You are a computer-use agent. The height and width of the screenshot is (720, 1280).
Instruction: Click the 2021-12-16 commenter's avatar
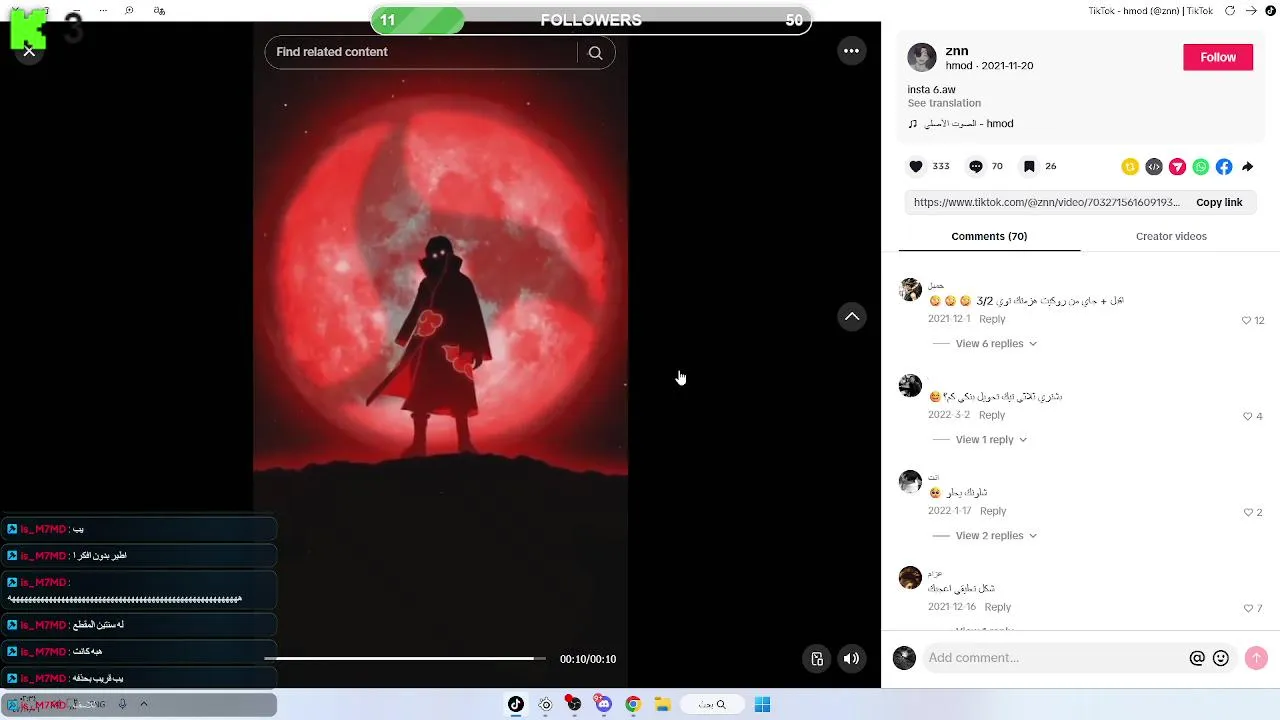click(910, 578)
